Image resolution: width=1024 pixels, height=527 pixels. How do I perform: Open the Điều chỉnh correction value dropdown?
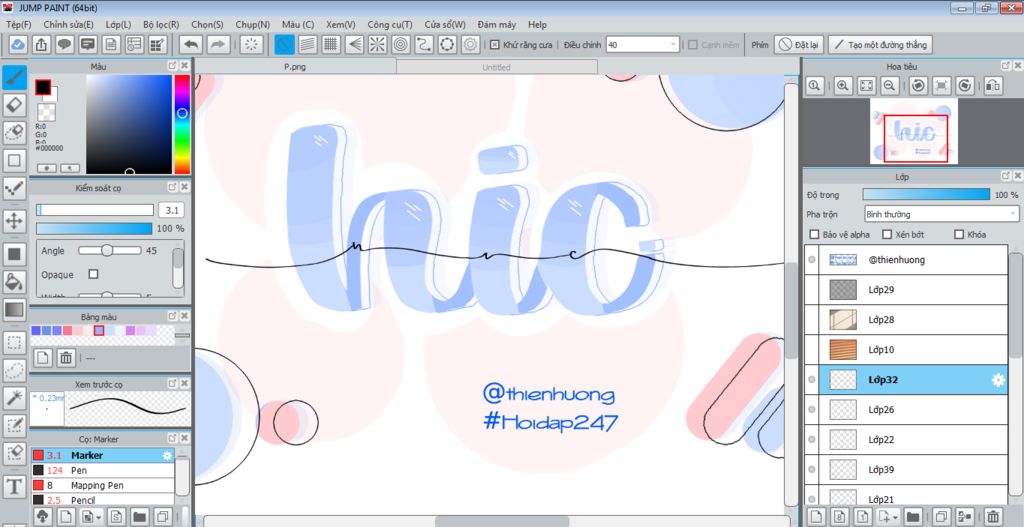click(643, 44)
